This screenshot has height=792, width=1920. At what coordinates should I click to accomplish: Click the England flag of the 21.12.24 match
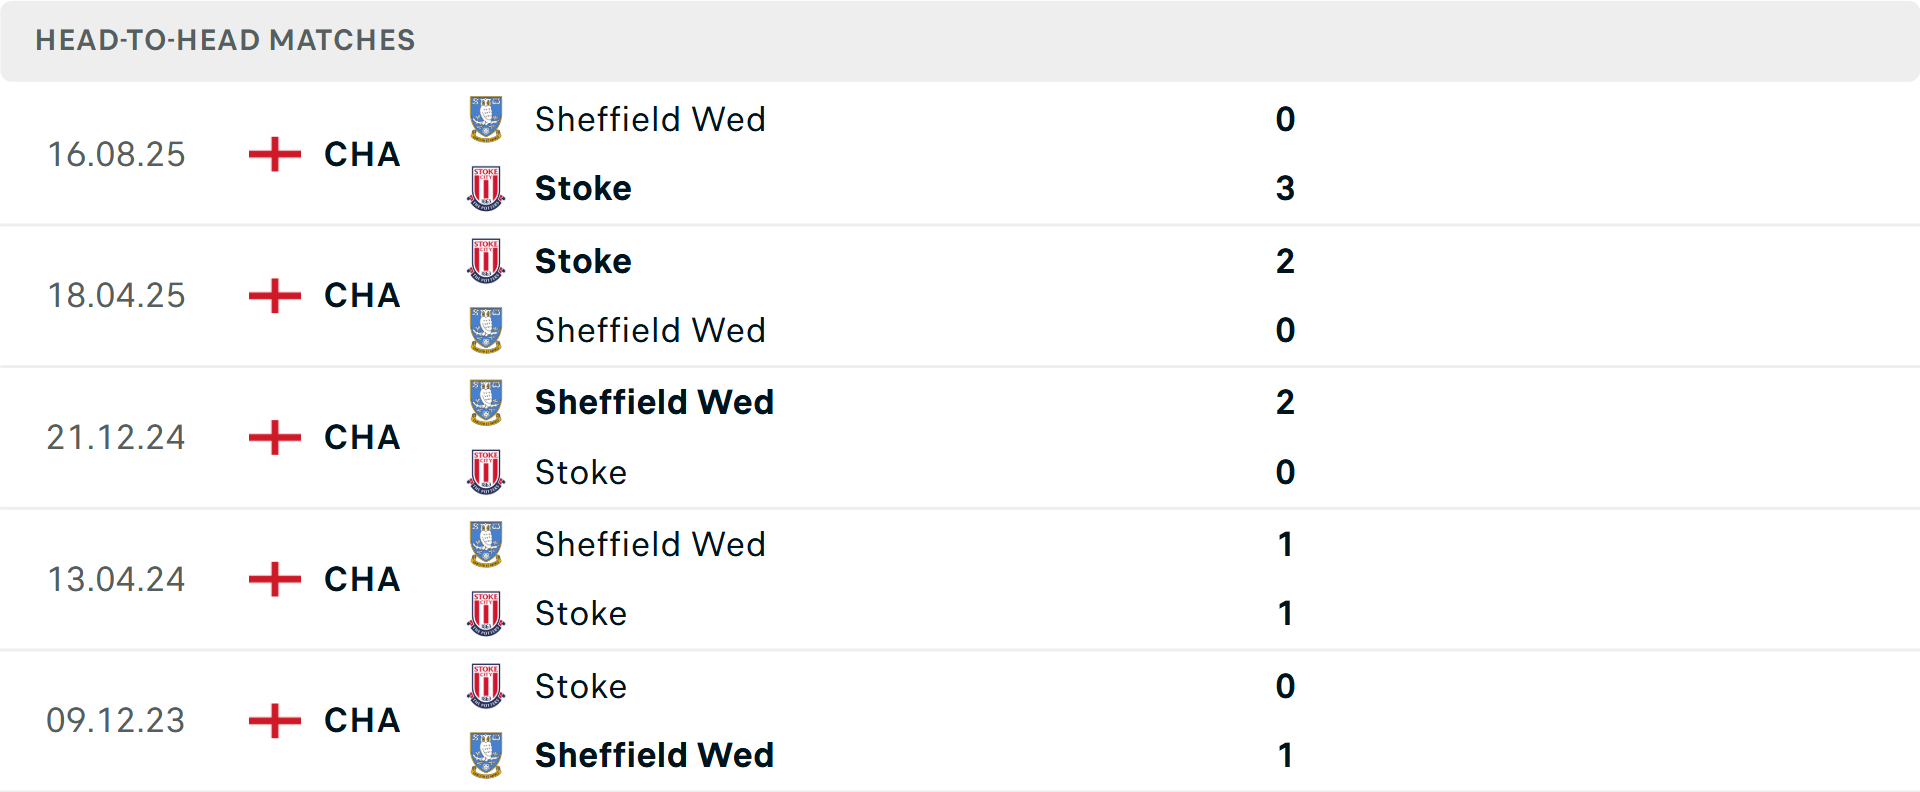(272, 437)
